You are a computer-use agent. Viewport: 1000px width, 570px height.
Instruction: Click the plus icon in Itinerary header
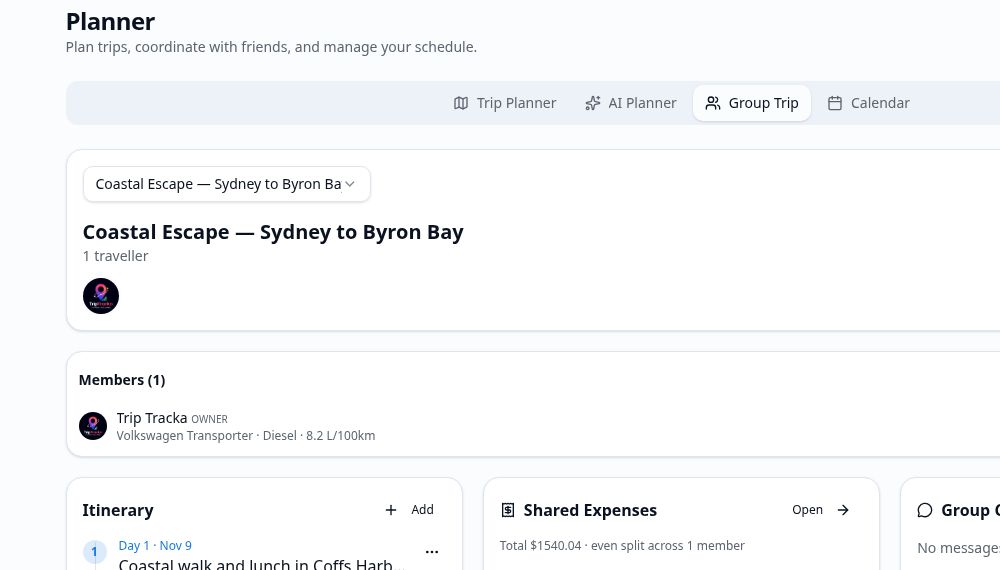[x=391, y=509]
